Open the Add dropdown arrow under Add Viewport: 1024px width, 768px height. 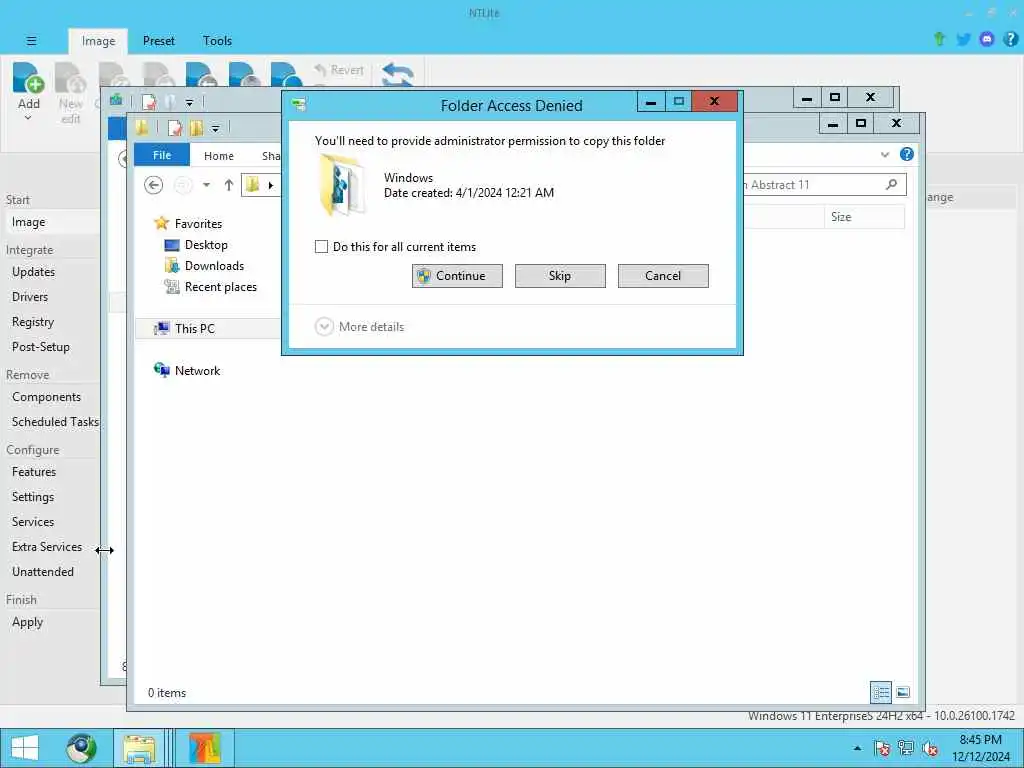[28, 118]
